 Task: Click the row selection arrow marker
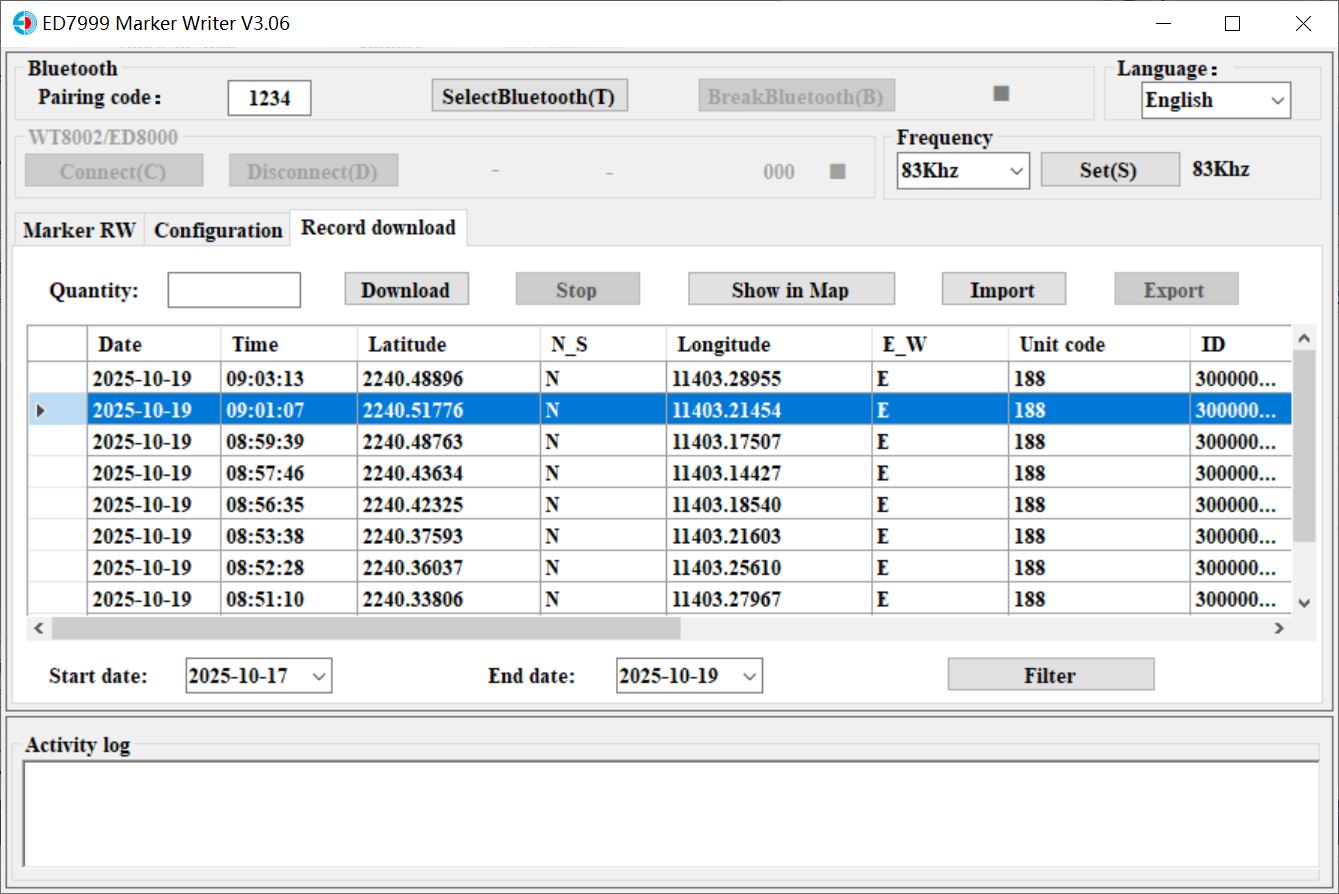coord(39,409)
